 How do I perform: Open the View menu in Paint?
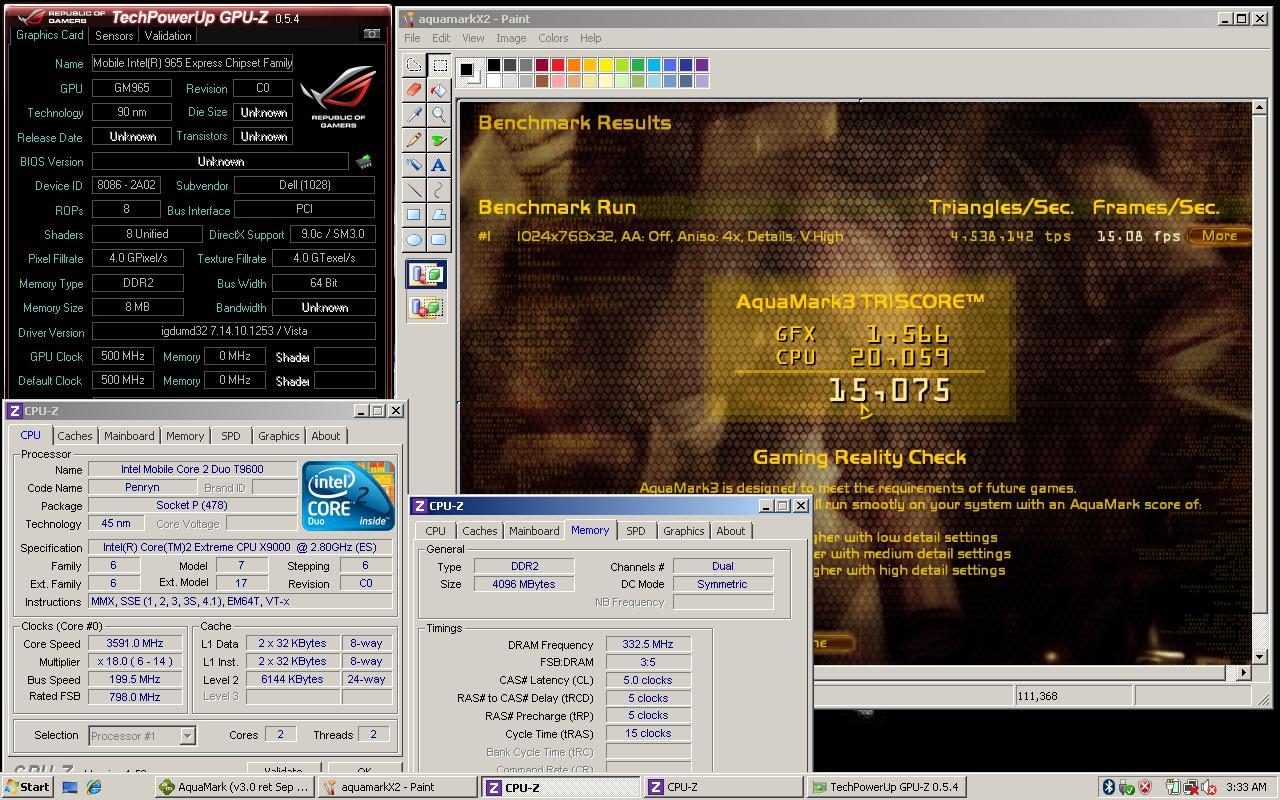473,38
